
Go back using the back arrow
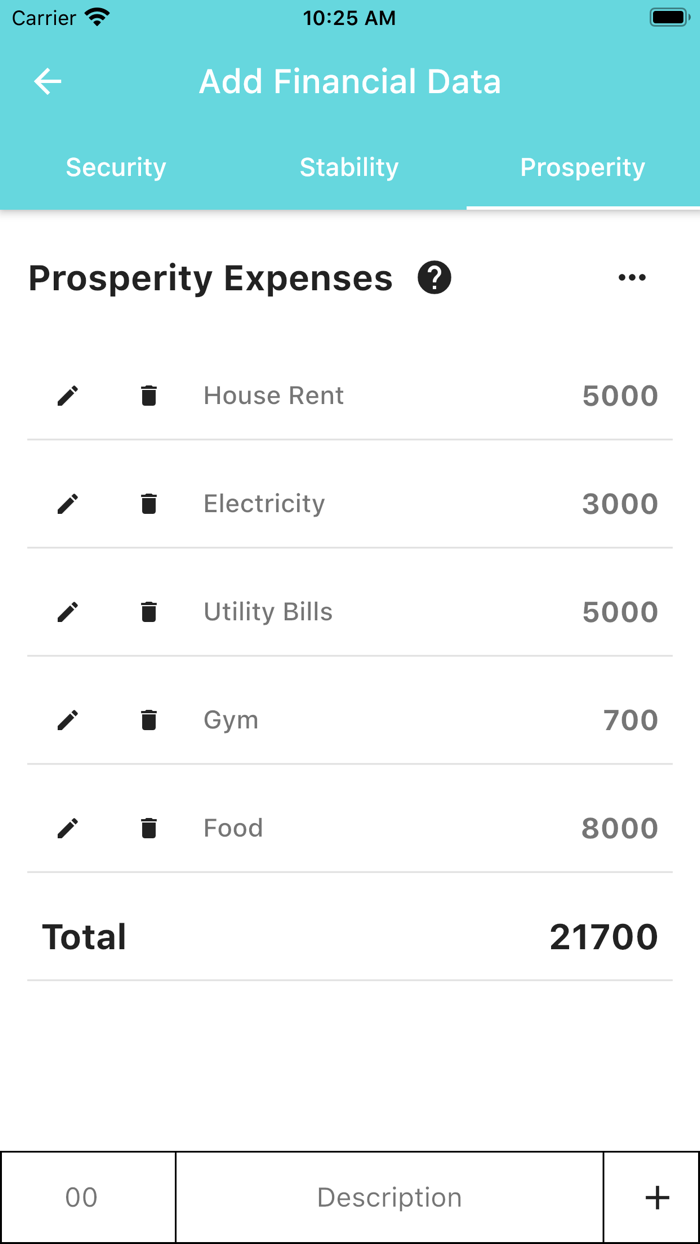(x=47, y=81)
